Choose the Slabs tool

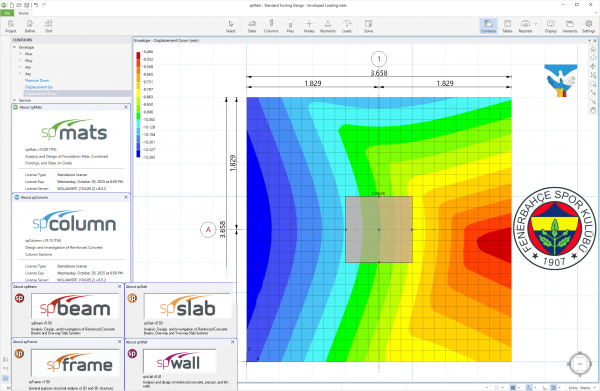(x=252, y=26)
